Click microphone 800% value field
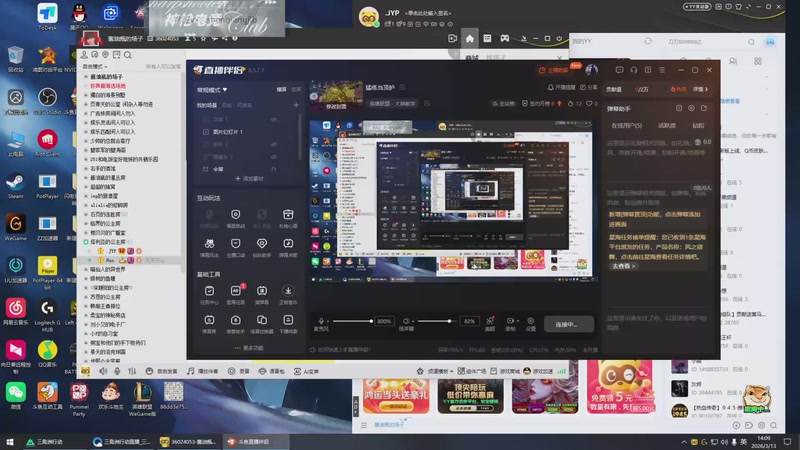The width and height of the screenshot is (800, 450). [x=384, y=321]
